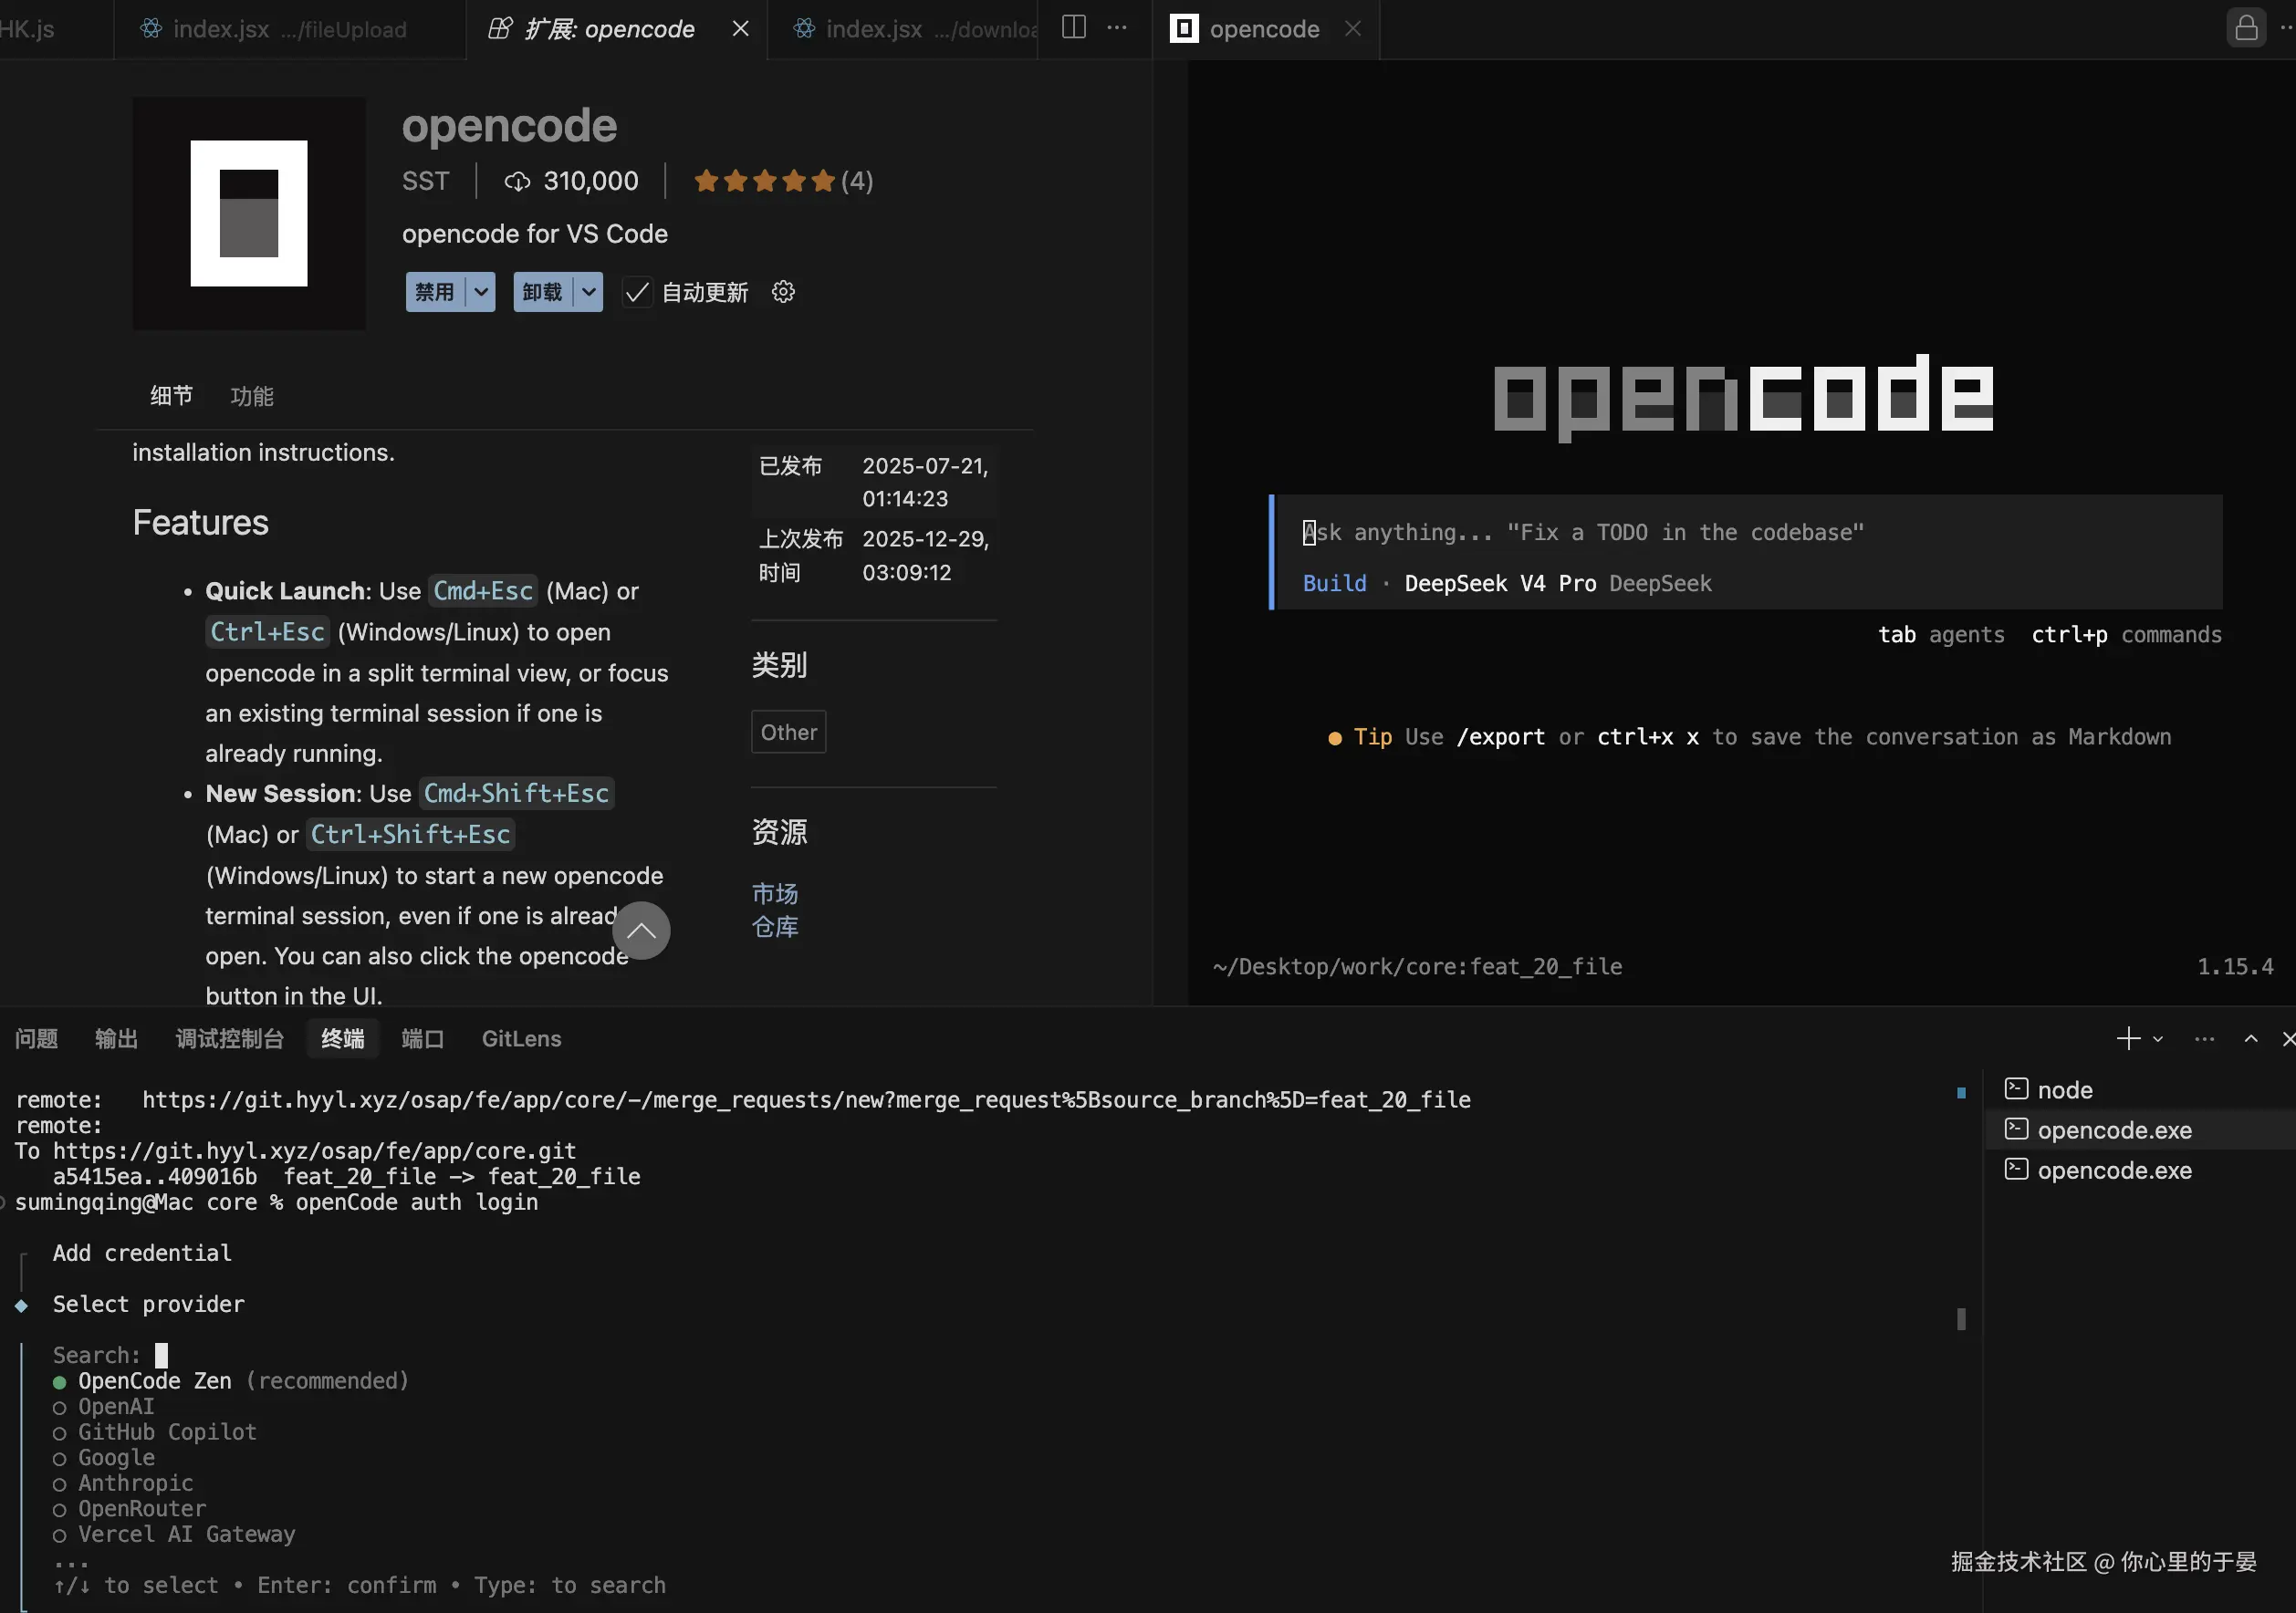Viewport: 2296px width, 1613px height.
Task: Click the lock icon in the opencode pane
Action: point(2246,27)
